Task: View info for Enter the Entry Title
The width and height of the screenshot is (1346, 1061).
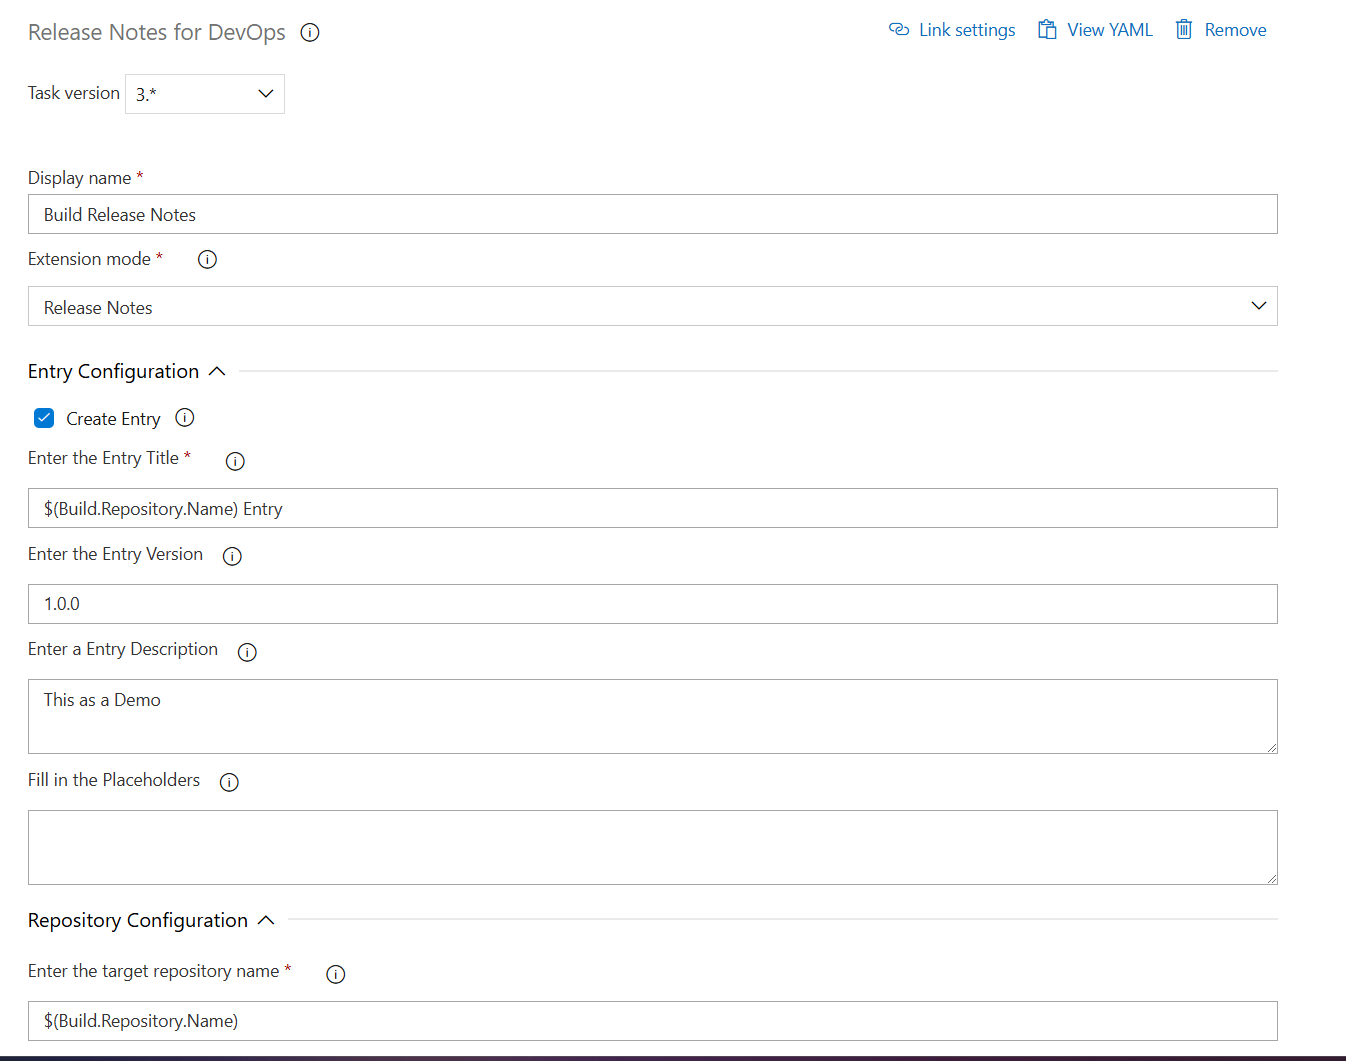Action: click(x=235, y=461)
